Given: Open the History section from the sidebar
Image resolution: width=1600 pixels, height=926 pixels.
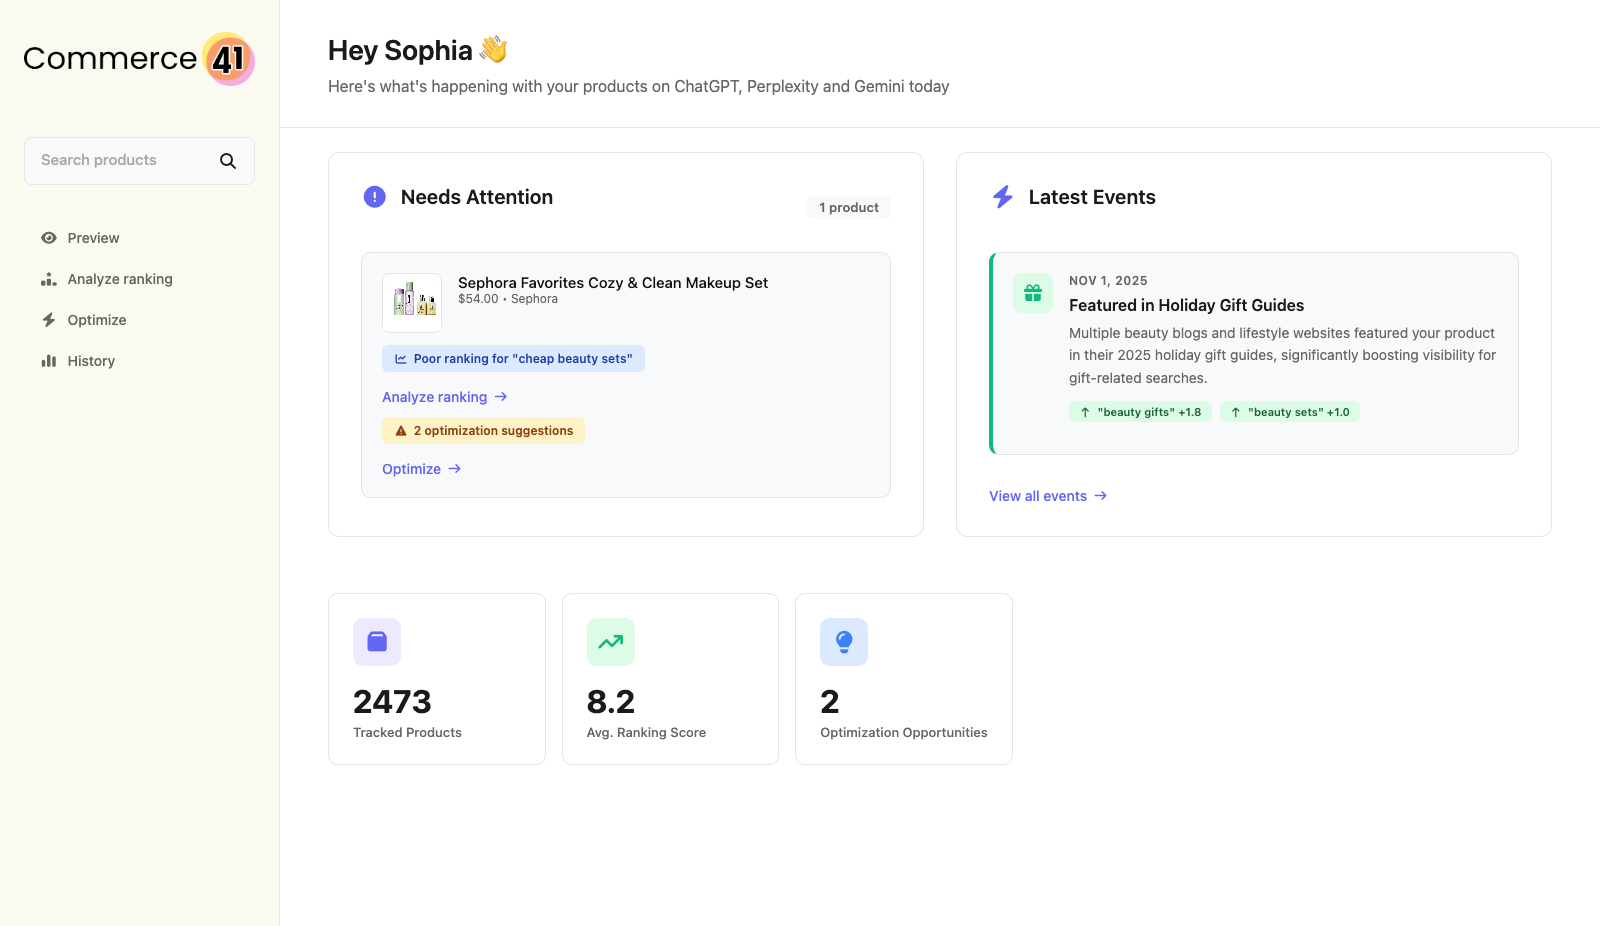Looking at the screenshot, I should click(91, 361).
